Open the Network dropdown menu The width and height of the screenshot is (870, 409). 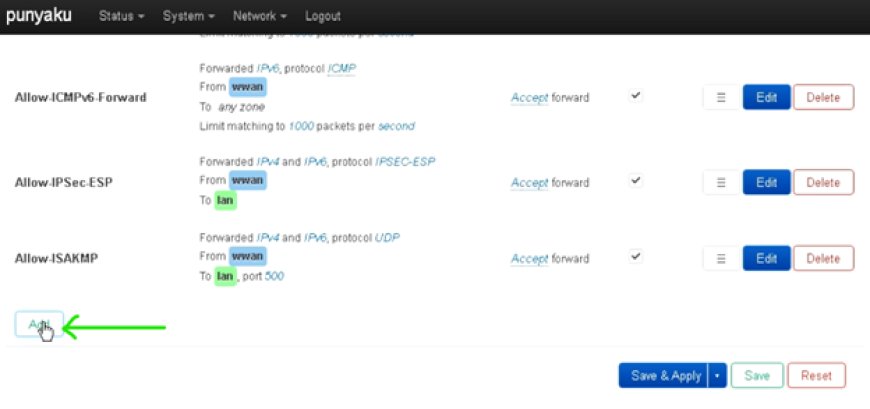pos(260,16)
